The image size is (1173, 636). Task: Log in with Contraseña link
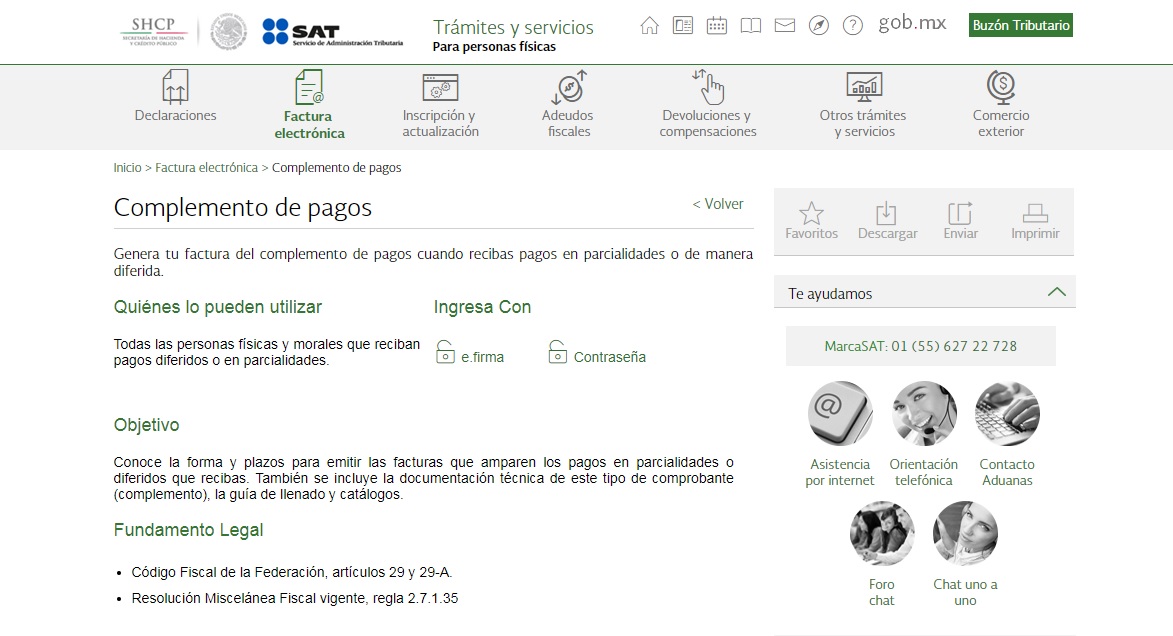(608, 357)
